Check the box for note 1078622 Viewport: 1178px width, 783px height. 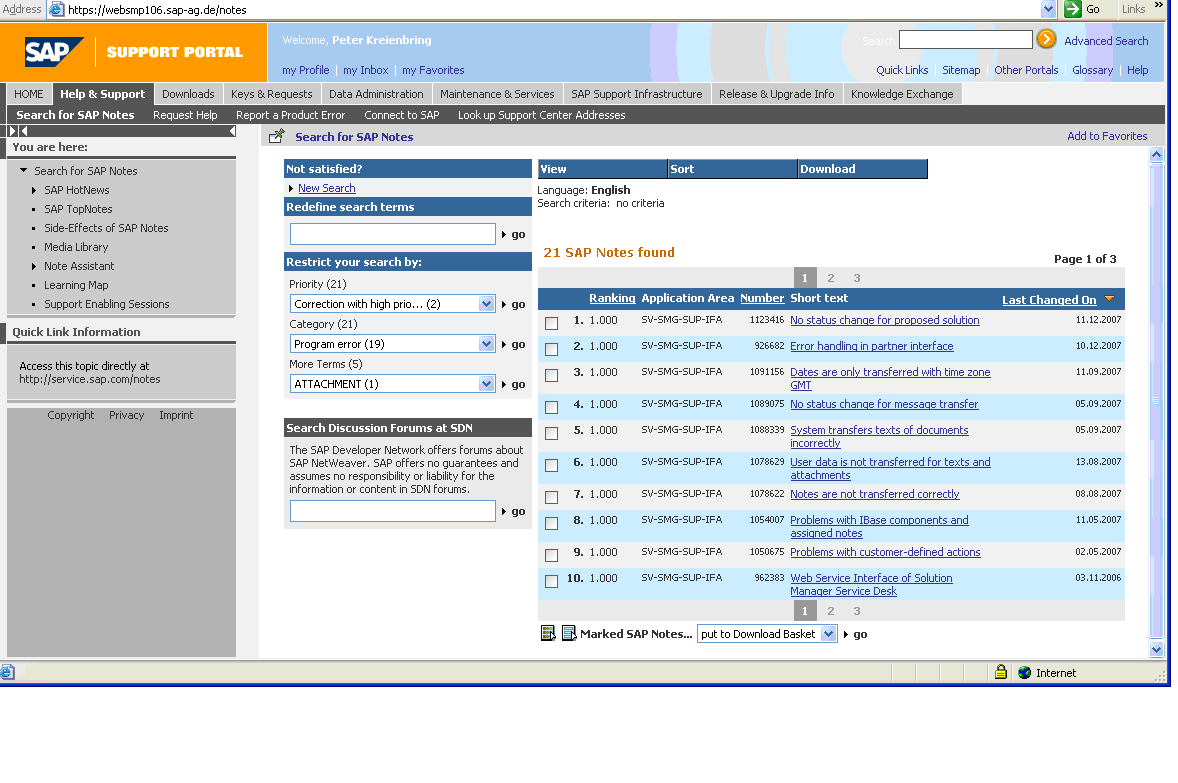click(551, 497)
